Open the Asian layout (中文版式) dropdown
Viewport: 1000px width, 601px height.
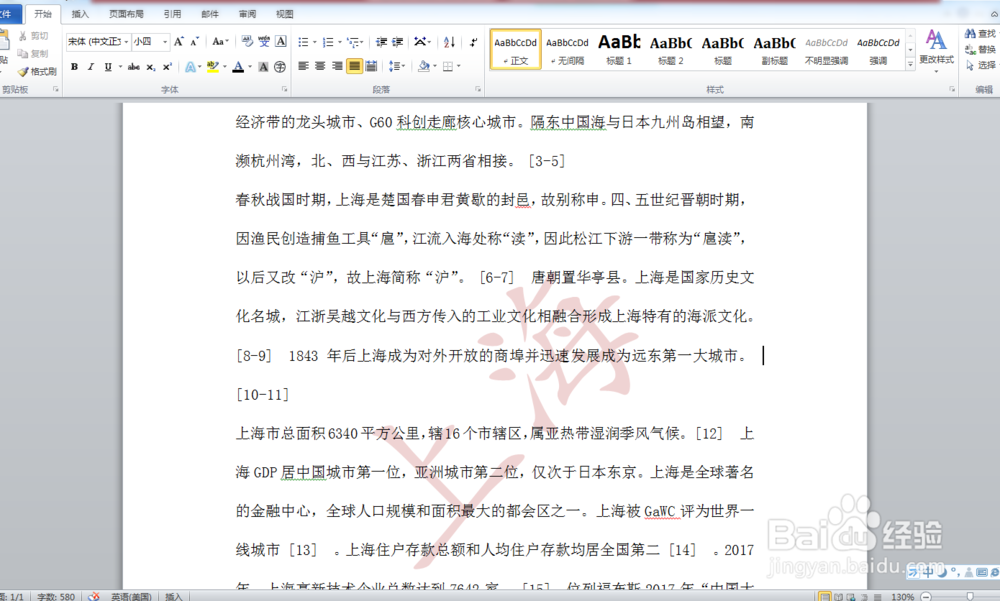pyautogui.click(x=422, y=41)
